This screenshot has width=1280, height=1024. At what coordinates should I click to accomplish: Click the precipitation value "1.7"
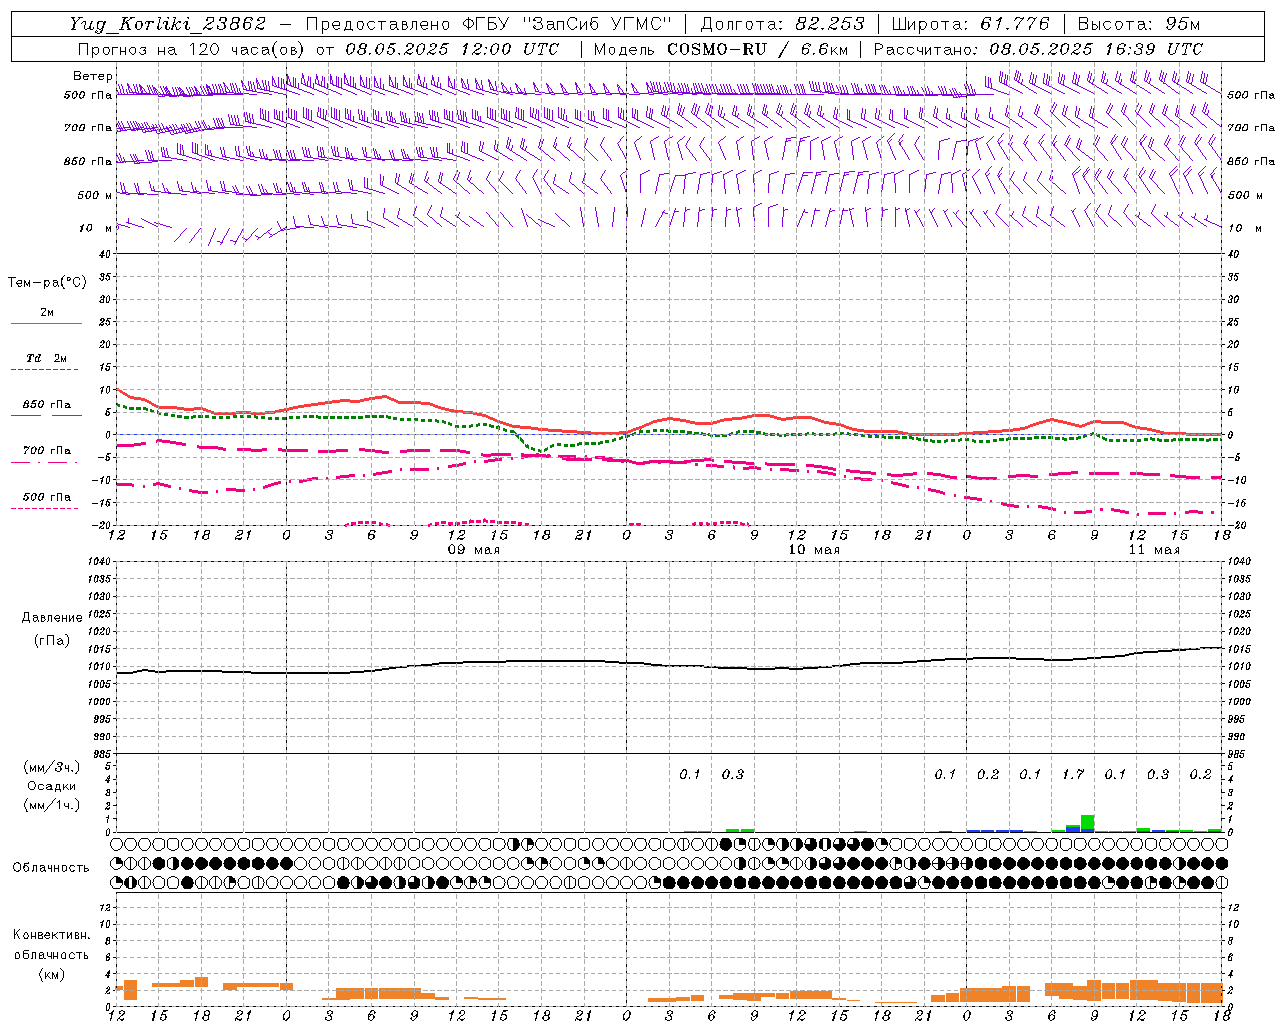[x=1073, y=774]
